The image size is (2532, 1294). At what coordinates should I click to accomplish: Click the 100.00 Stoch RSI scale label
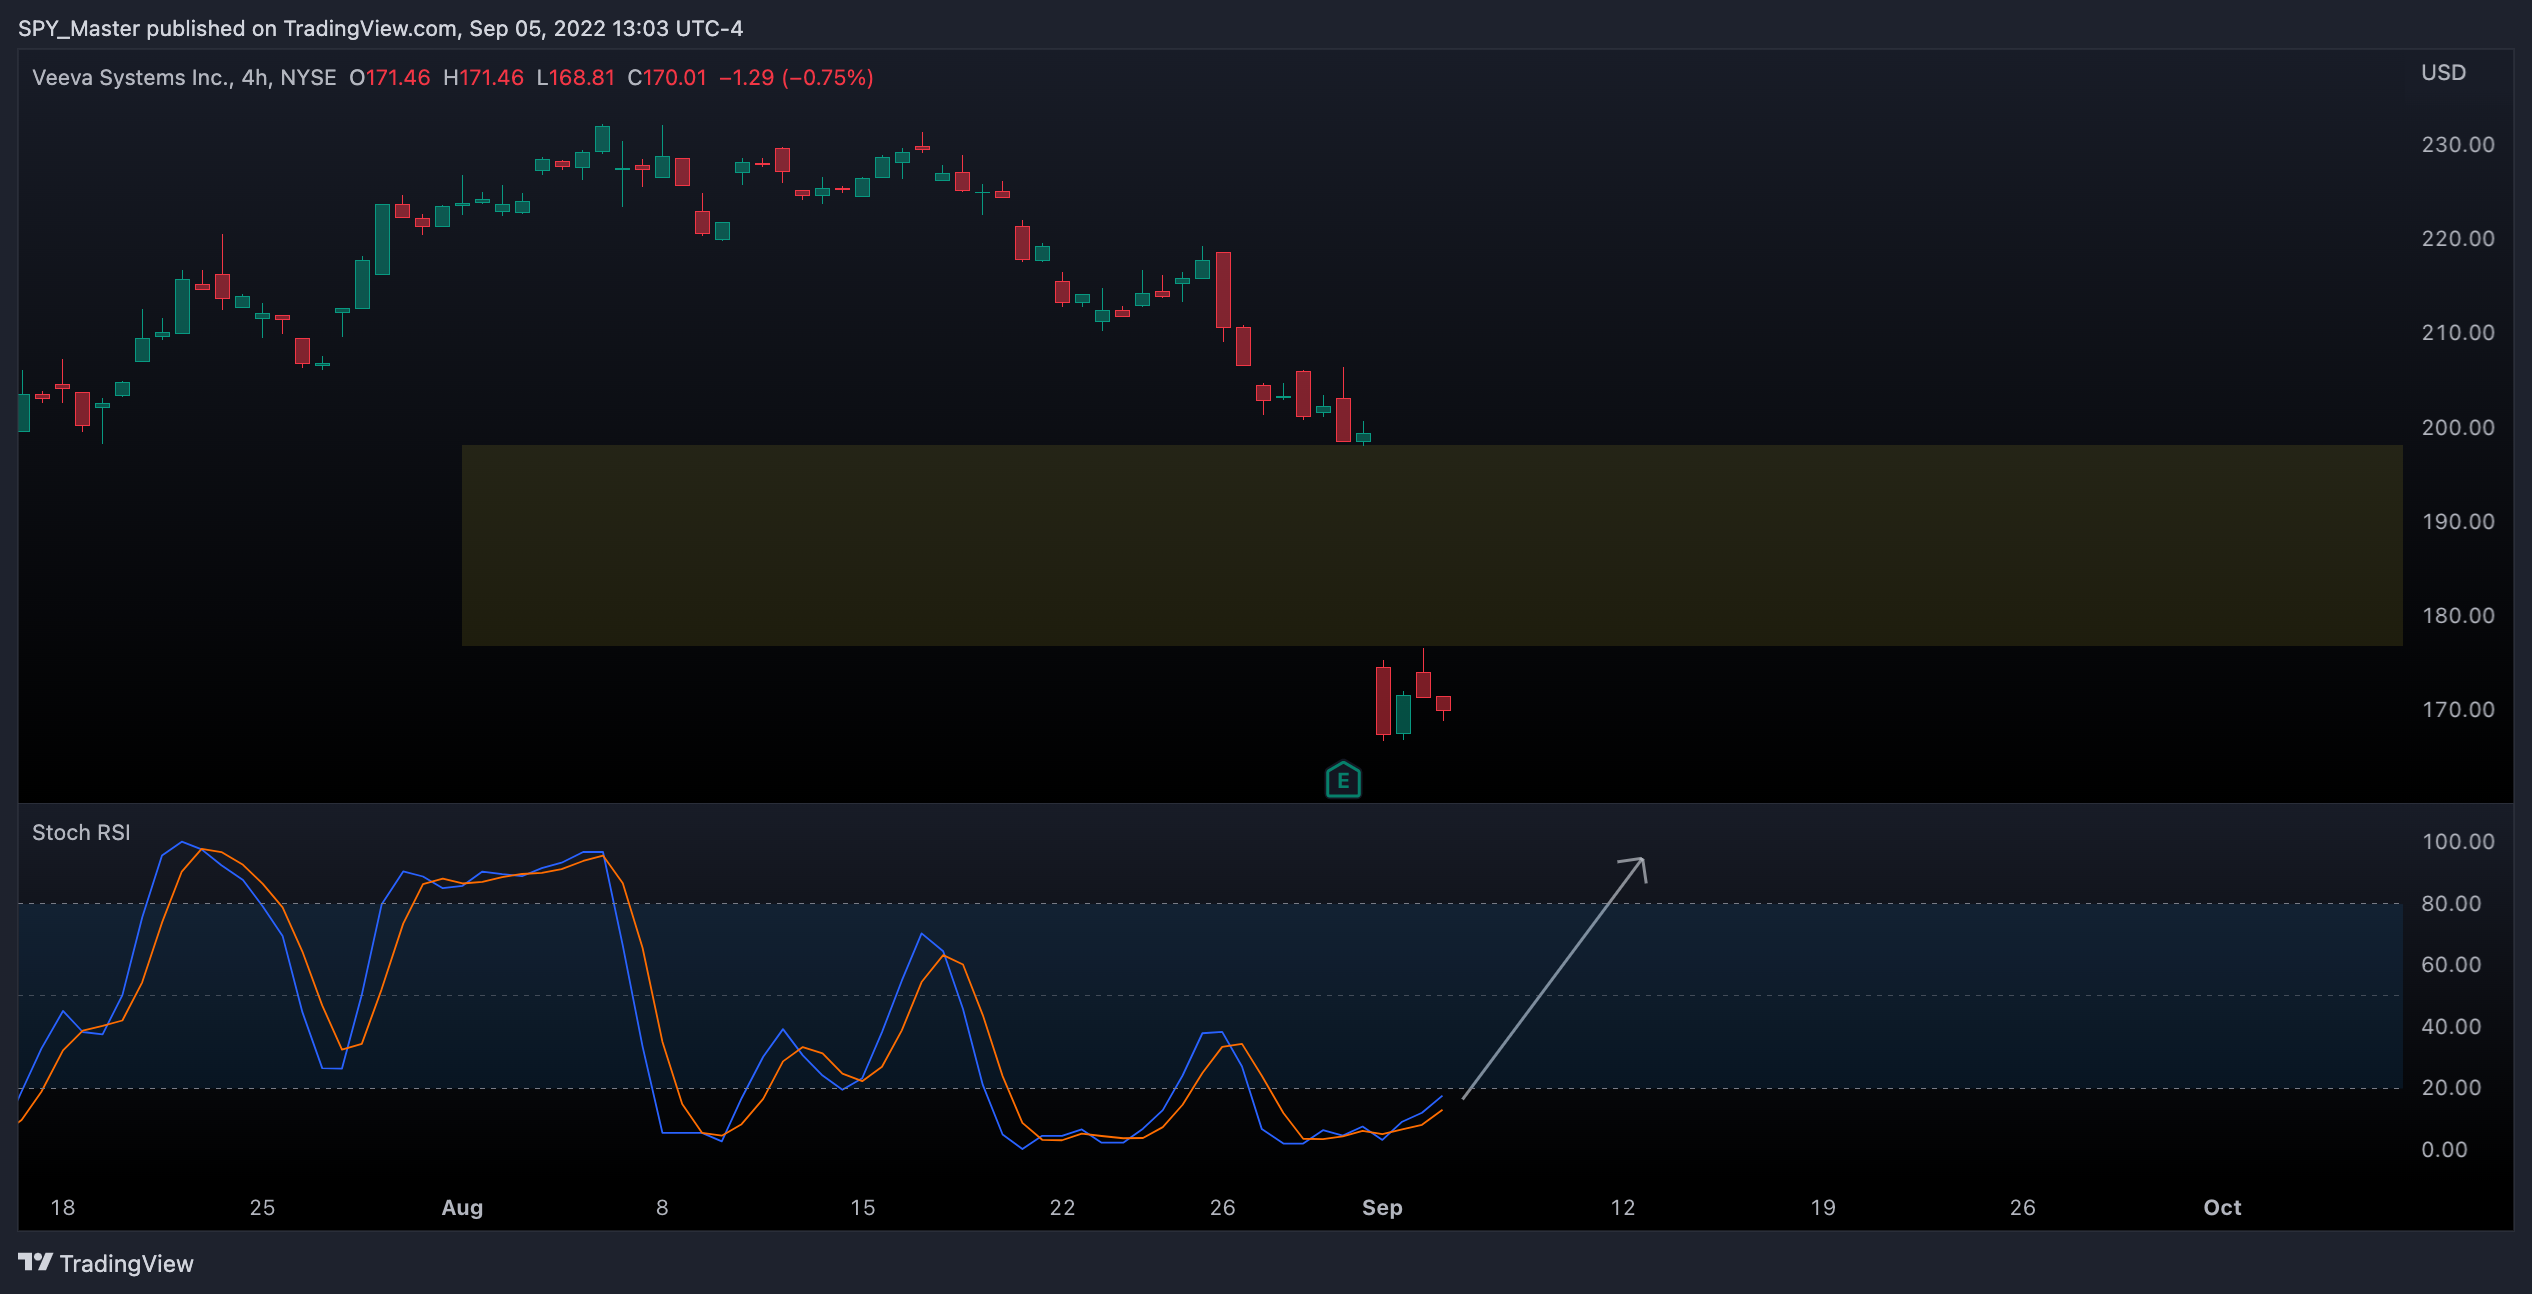coord(2458,842)
